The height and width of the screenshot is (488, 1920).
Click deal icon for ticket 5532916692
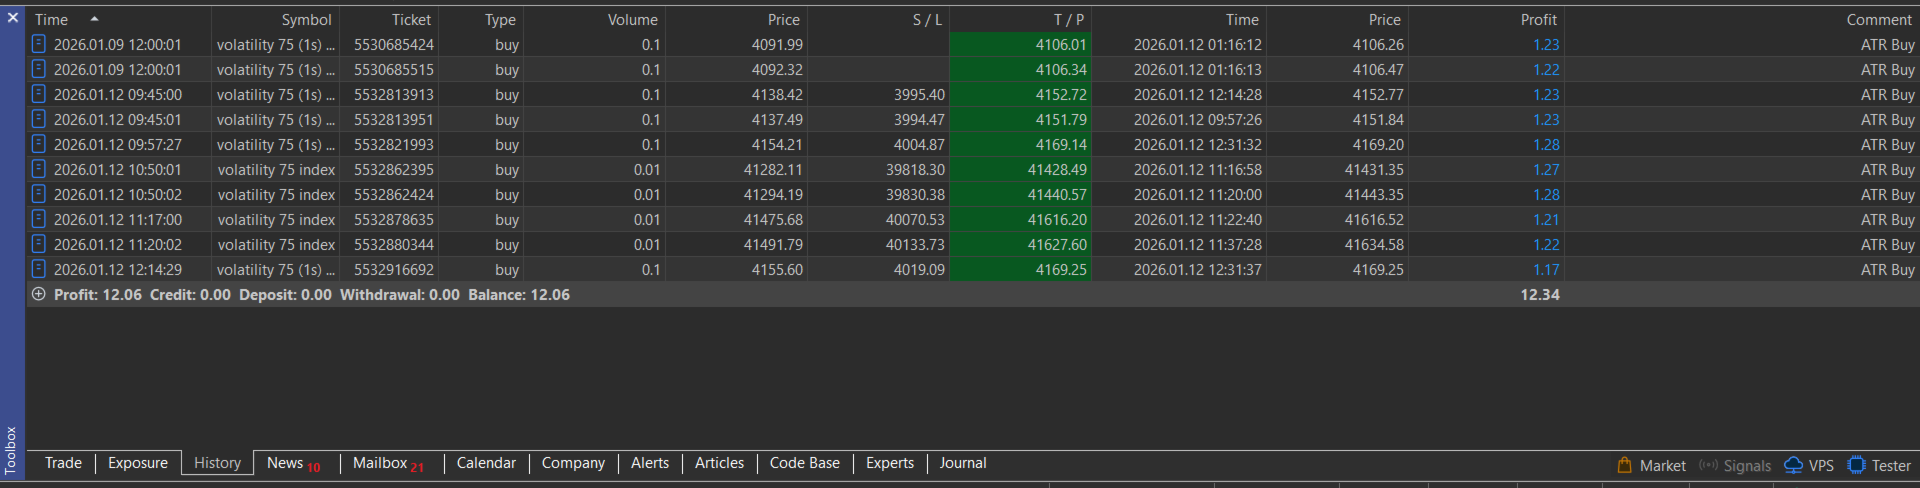(39, 269)
